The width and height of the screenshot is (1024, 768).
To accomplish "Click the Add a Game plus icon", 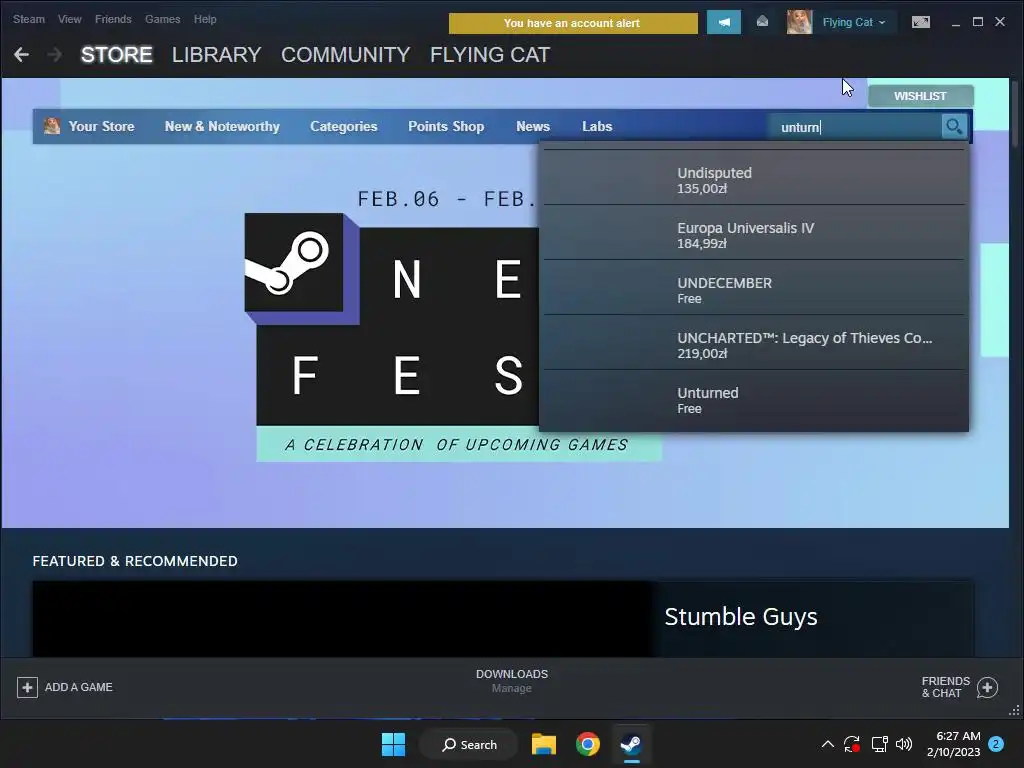I will (x=27, y=687).
